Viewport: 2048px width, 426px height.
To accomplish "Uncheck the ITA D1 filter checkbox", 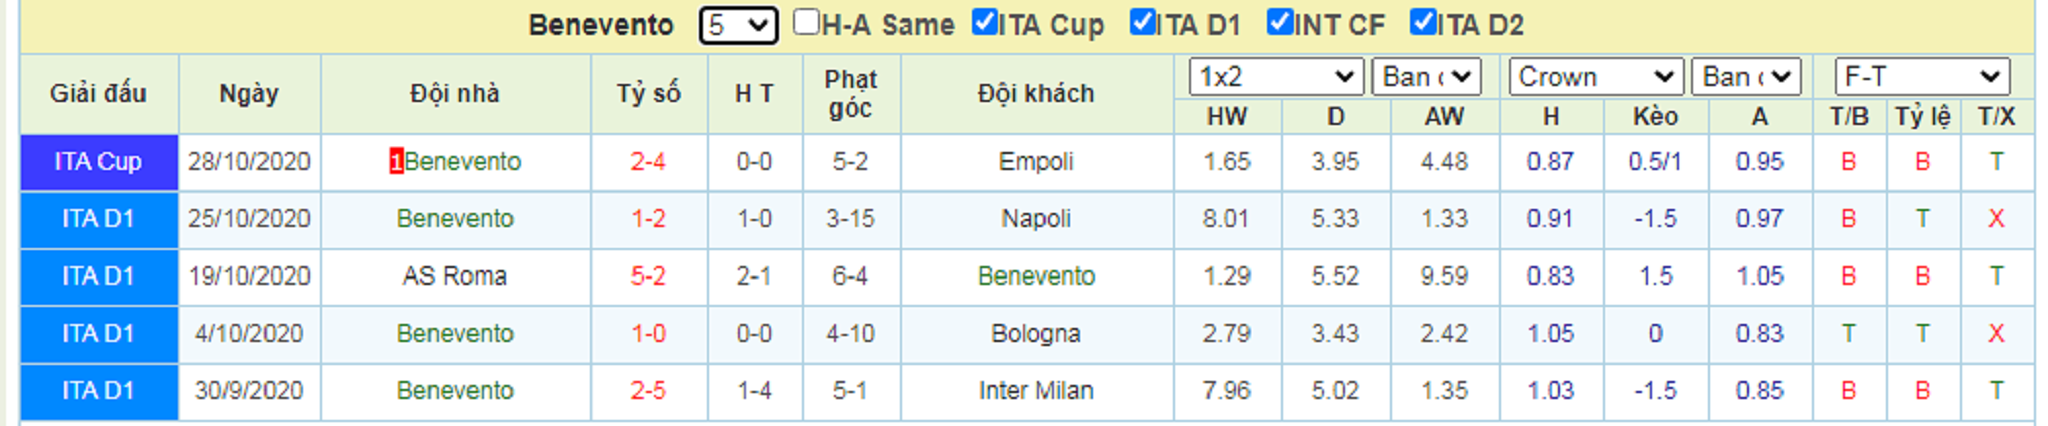I will click(1142, 22).
